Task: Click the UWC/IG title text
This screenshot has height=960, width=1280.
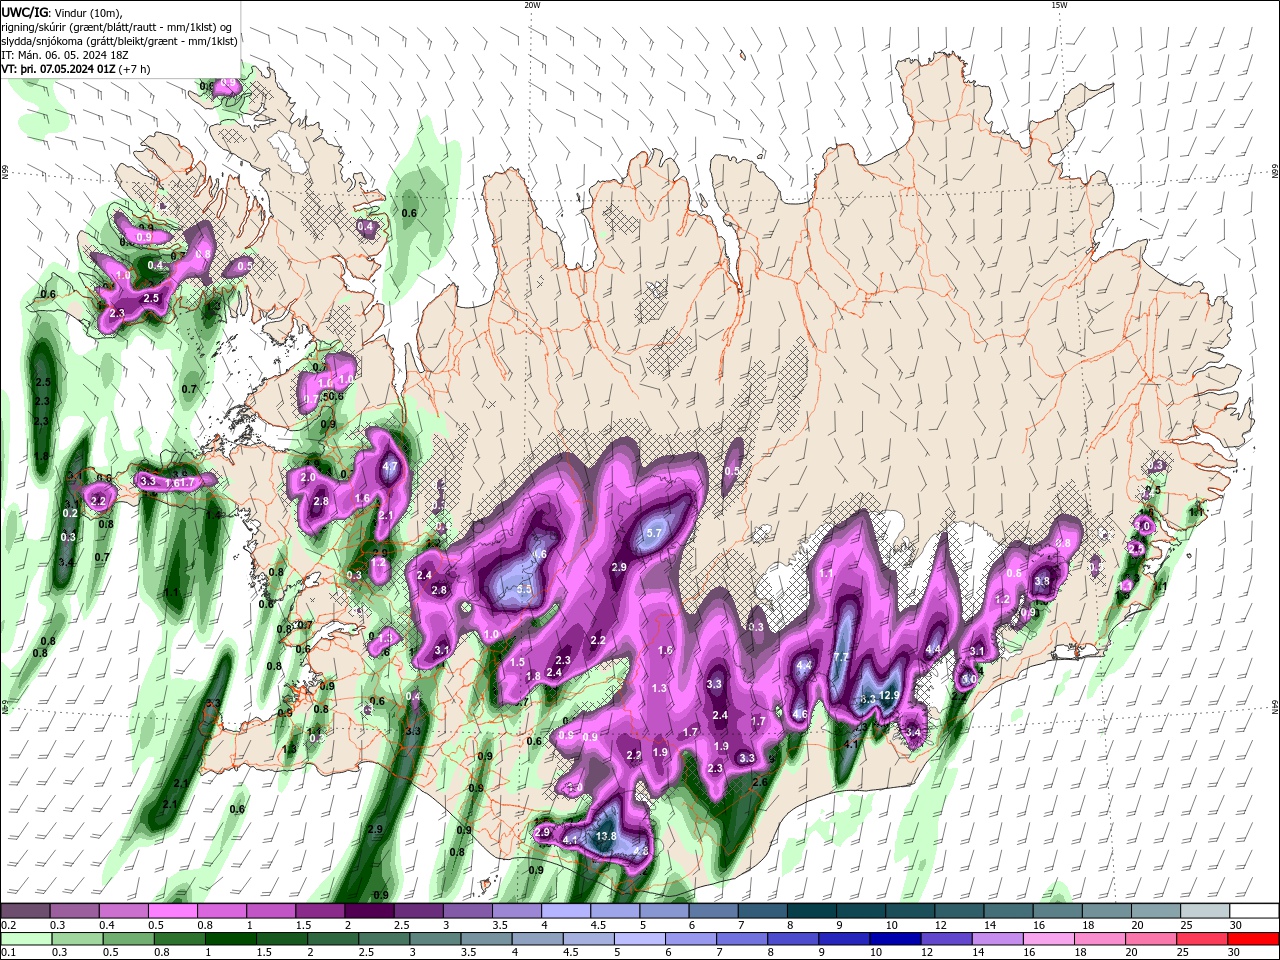Action: click(23, 12)
